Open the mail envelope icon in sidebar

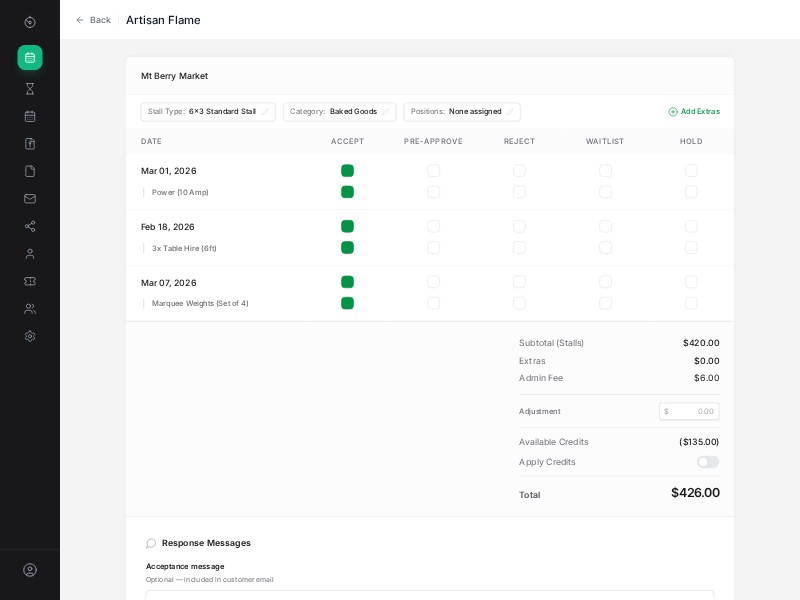[30, 198]
